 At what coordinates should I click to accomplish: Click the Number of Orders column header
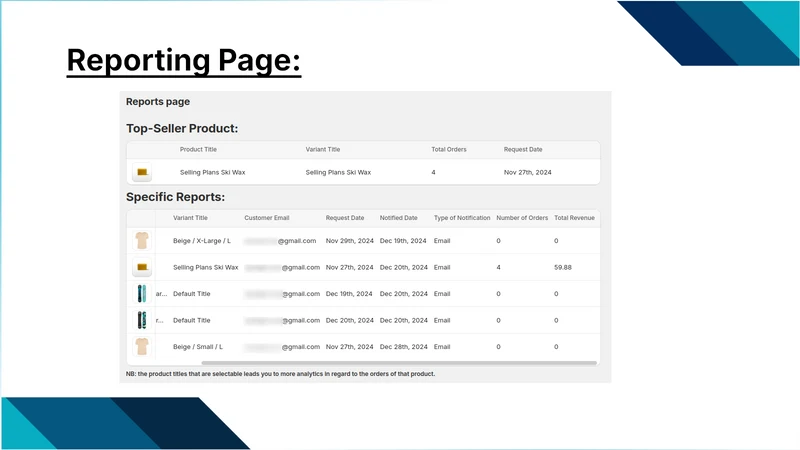pyautogui.click(x=522, y=218)
